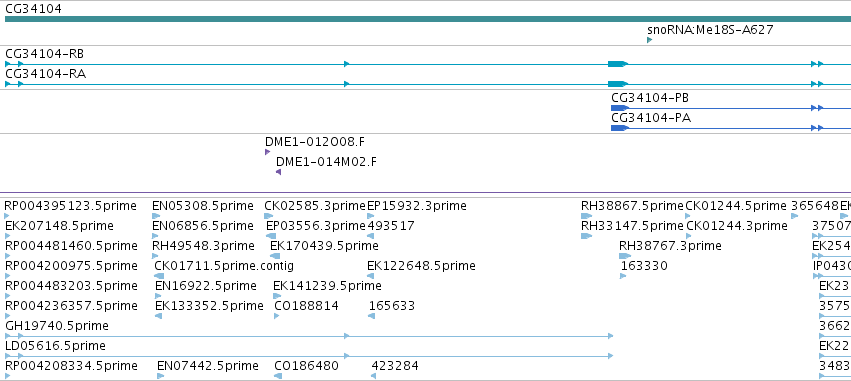Select the DME1-012O08.F marker arrow
This screenshot has width=851, height=381.
point(268,152)
